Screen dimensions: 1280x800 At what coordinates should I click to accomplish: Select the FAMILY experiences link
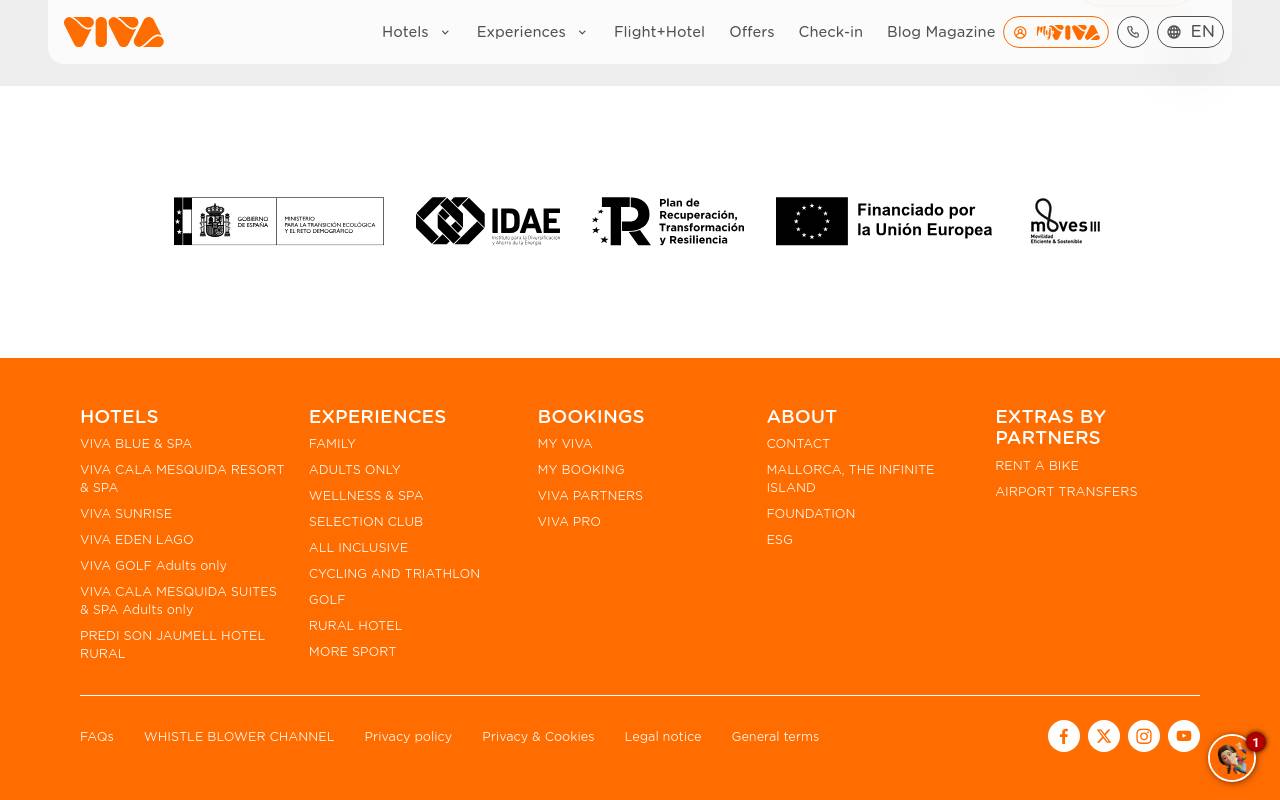332,444
